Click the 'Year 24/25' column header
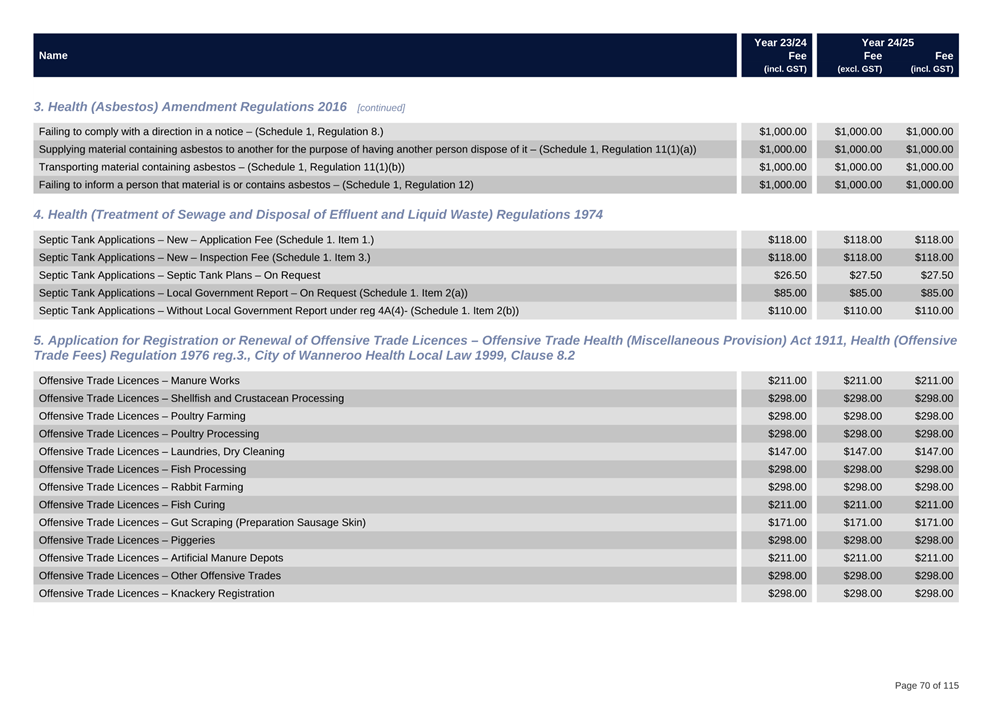The image size is (992, 702). [887, 43]
